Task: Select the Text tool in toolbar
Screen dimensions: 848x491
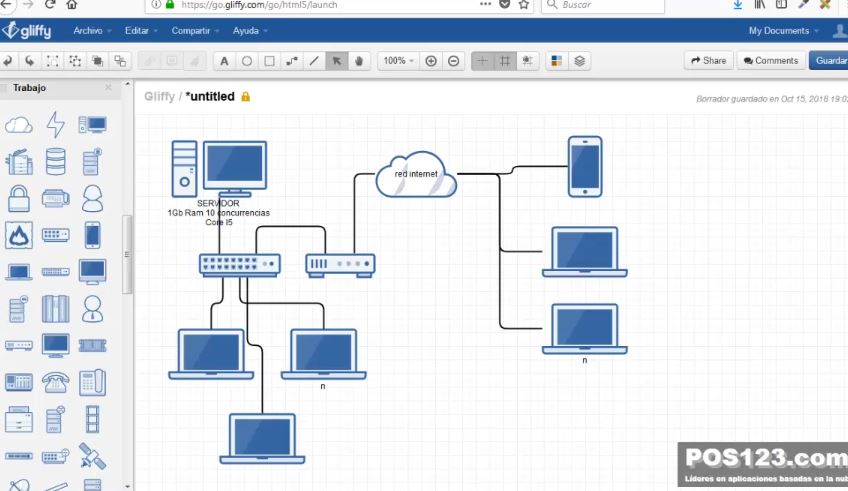Action: (224, 61)
